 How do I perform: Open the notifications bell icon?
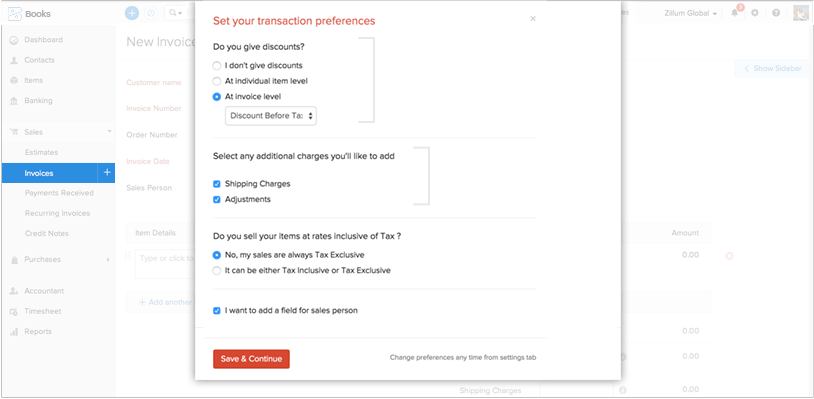tap(735, 13)
